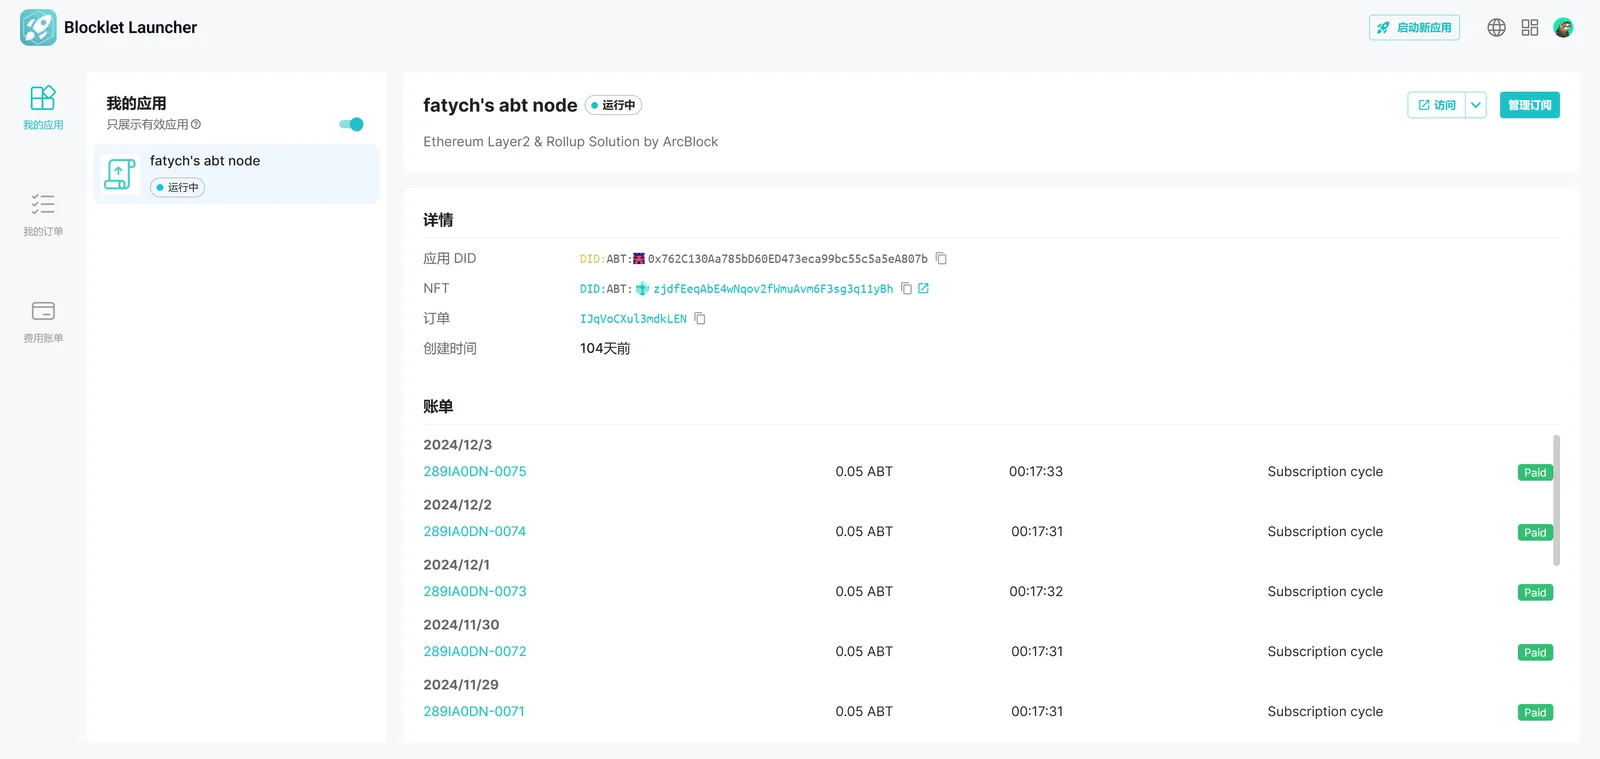The width and height of the screenshot is (1600, 759).
Task: Click Paid badge for invoice 289IA0DN-0073
Action: pyautogui.click(x=1535, y=593)
